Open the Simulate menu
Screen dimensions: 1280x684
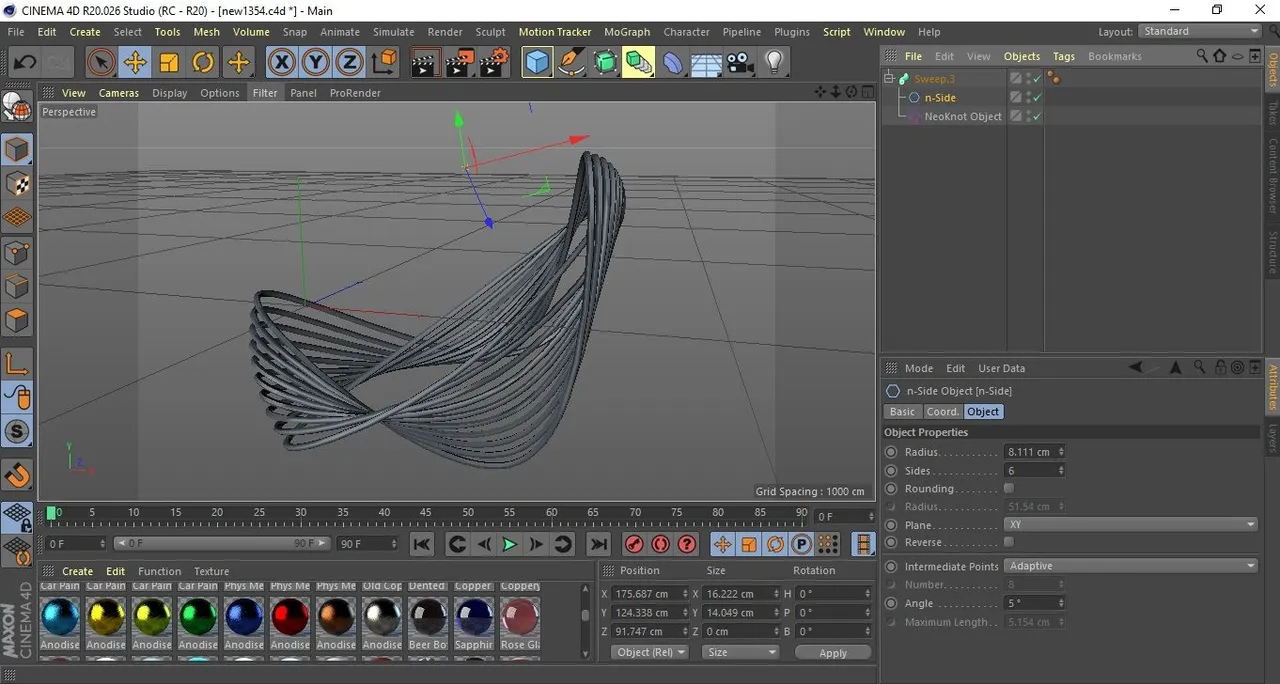[x=394, y=32]
